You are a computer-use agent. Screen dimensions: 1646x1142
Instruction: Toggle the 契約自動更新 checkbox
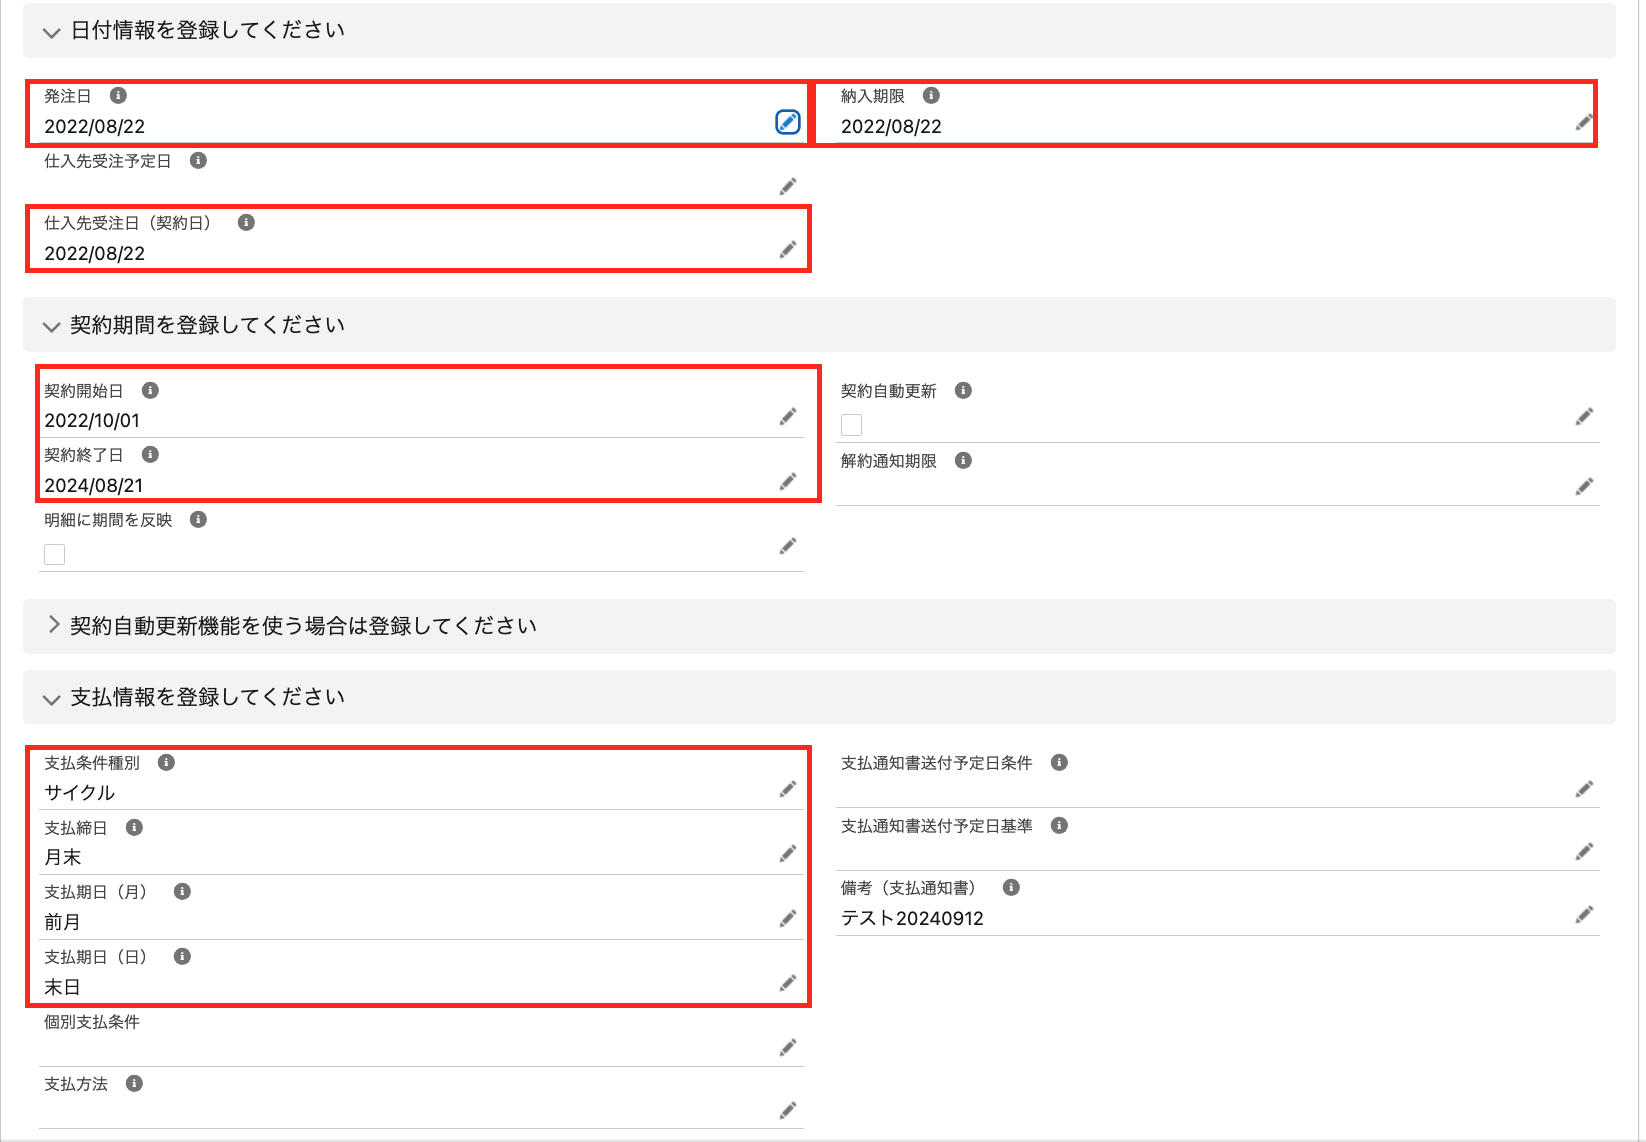(852, 425)
